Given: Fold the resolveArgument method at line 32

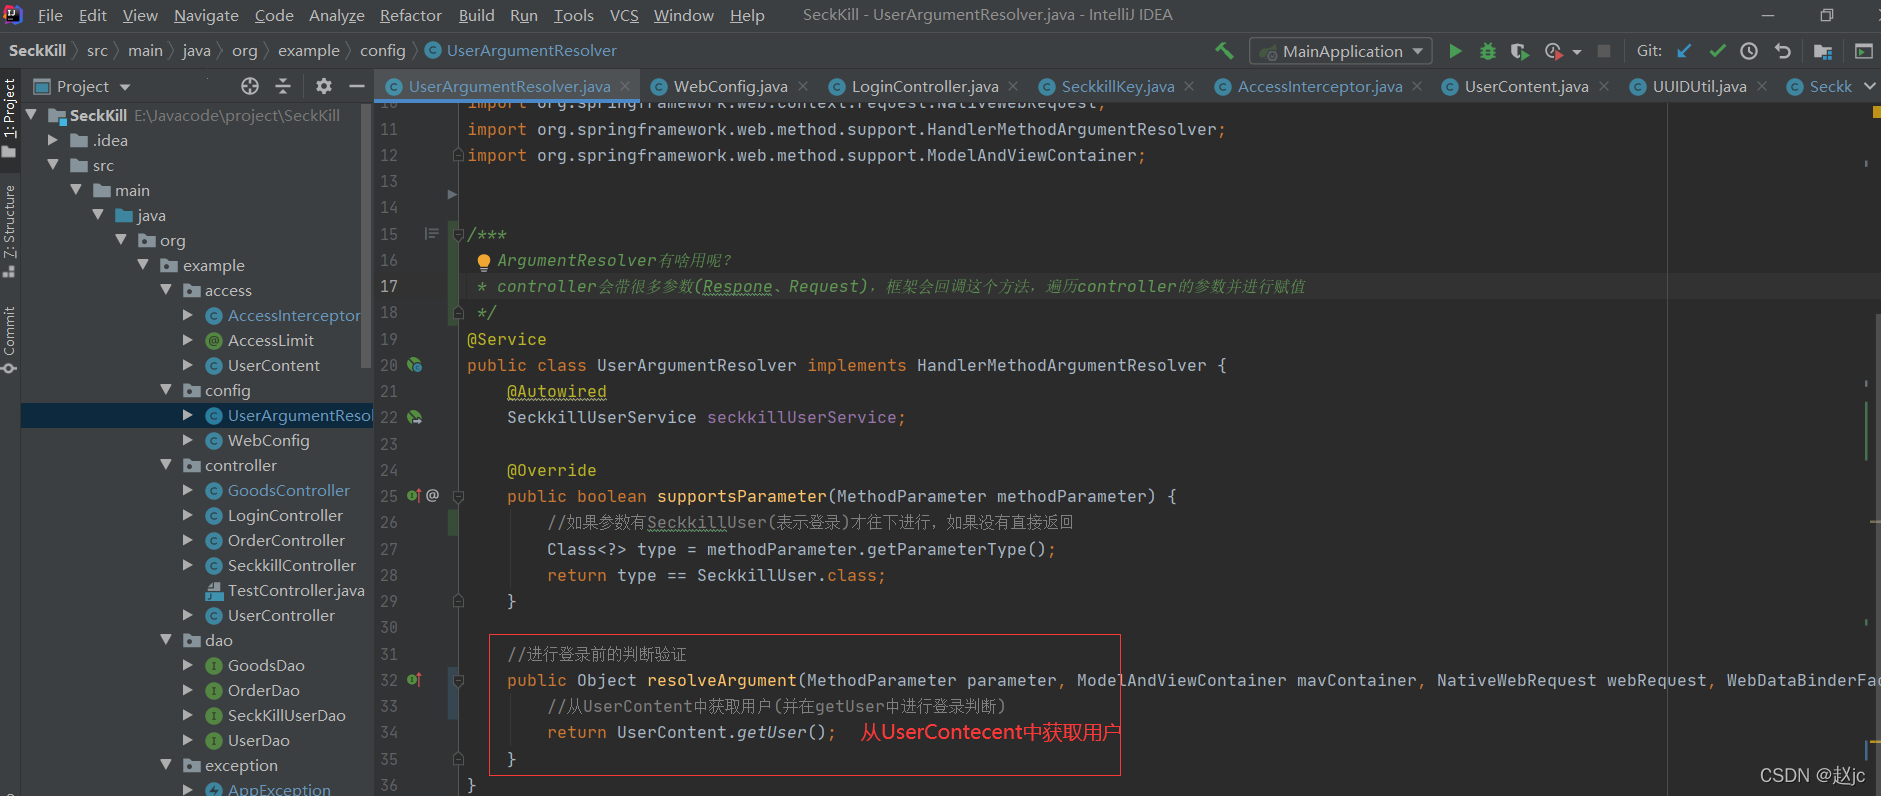Looking at the screenshot, I should (x=458, y=680).
